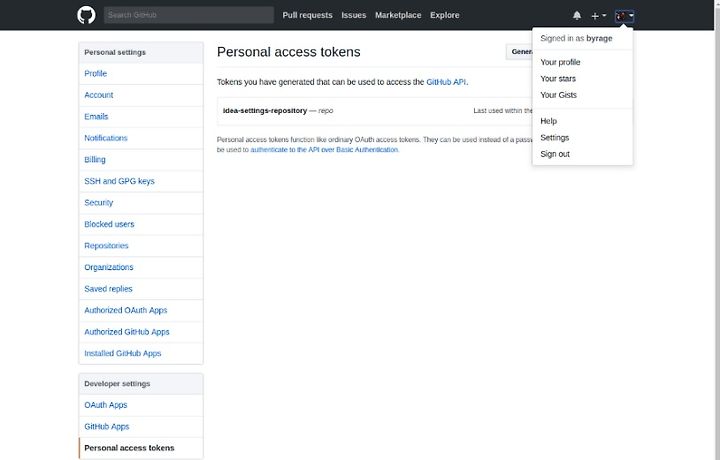Select Personal access tokens in sidebar
The height and width of the screenshot is (460, 720).
point(141,448)
